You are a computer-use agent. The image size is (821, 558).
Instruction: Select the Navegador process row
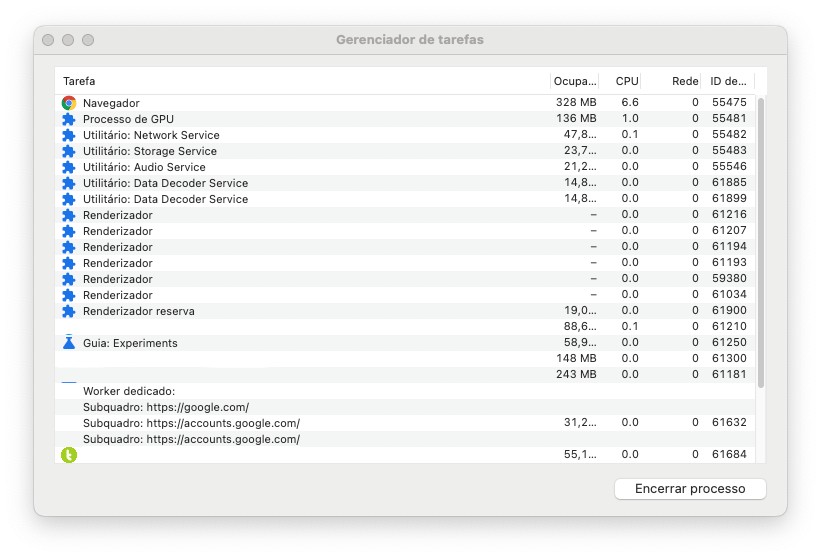pos(300,103)
